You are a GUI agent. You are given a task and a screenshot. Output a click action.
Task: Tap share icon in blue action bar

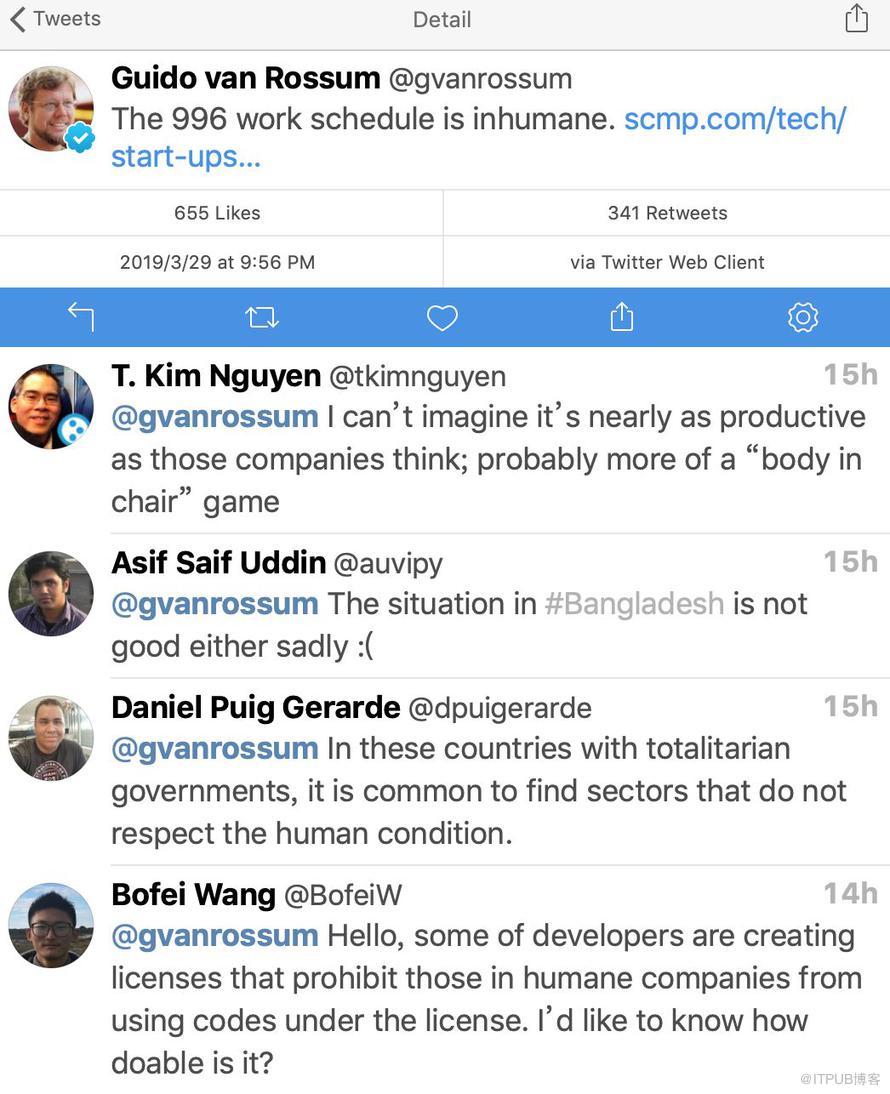pyautogui.click(x=622, y=318)
